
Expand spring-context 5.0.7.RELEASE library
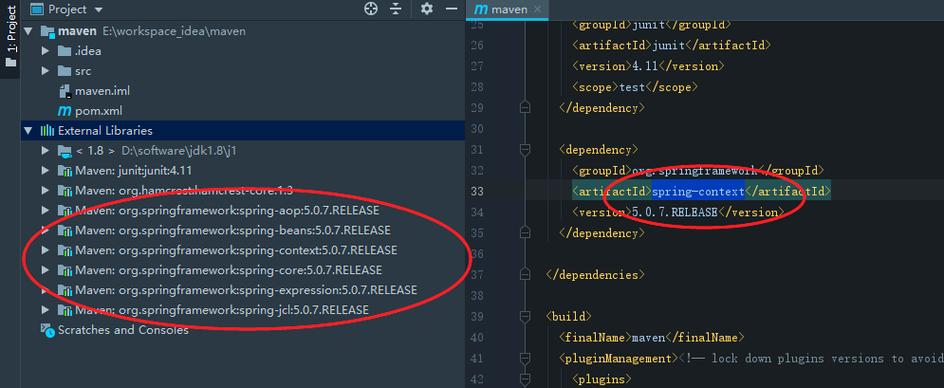(45, 250)
